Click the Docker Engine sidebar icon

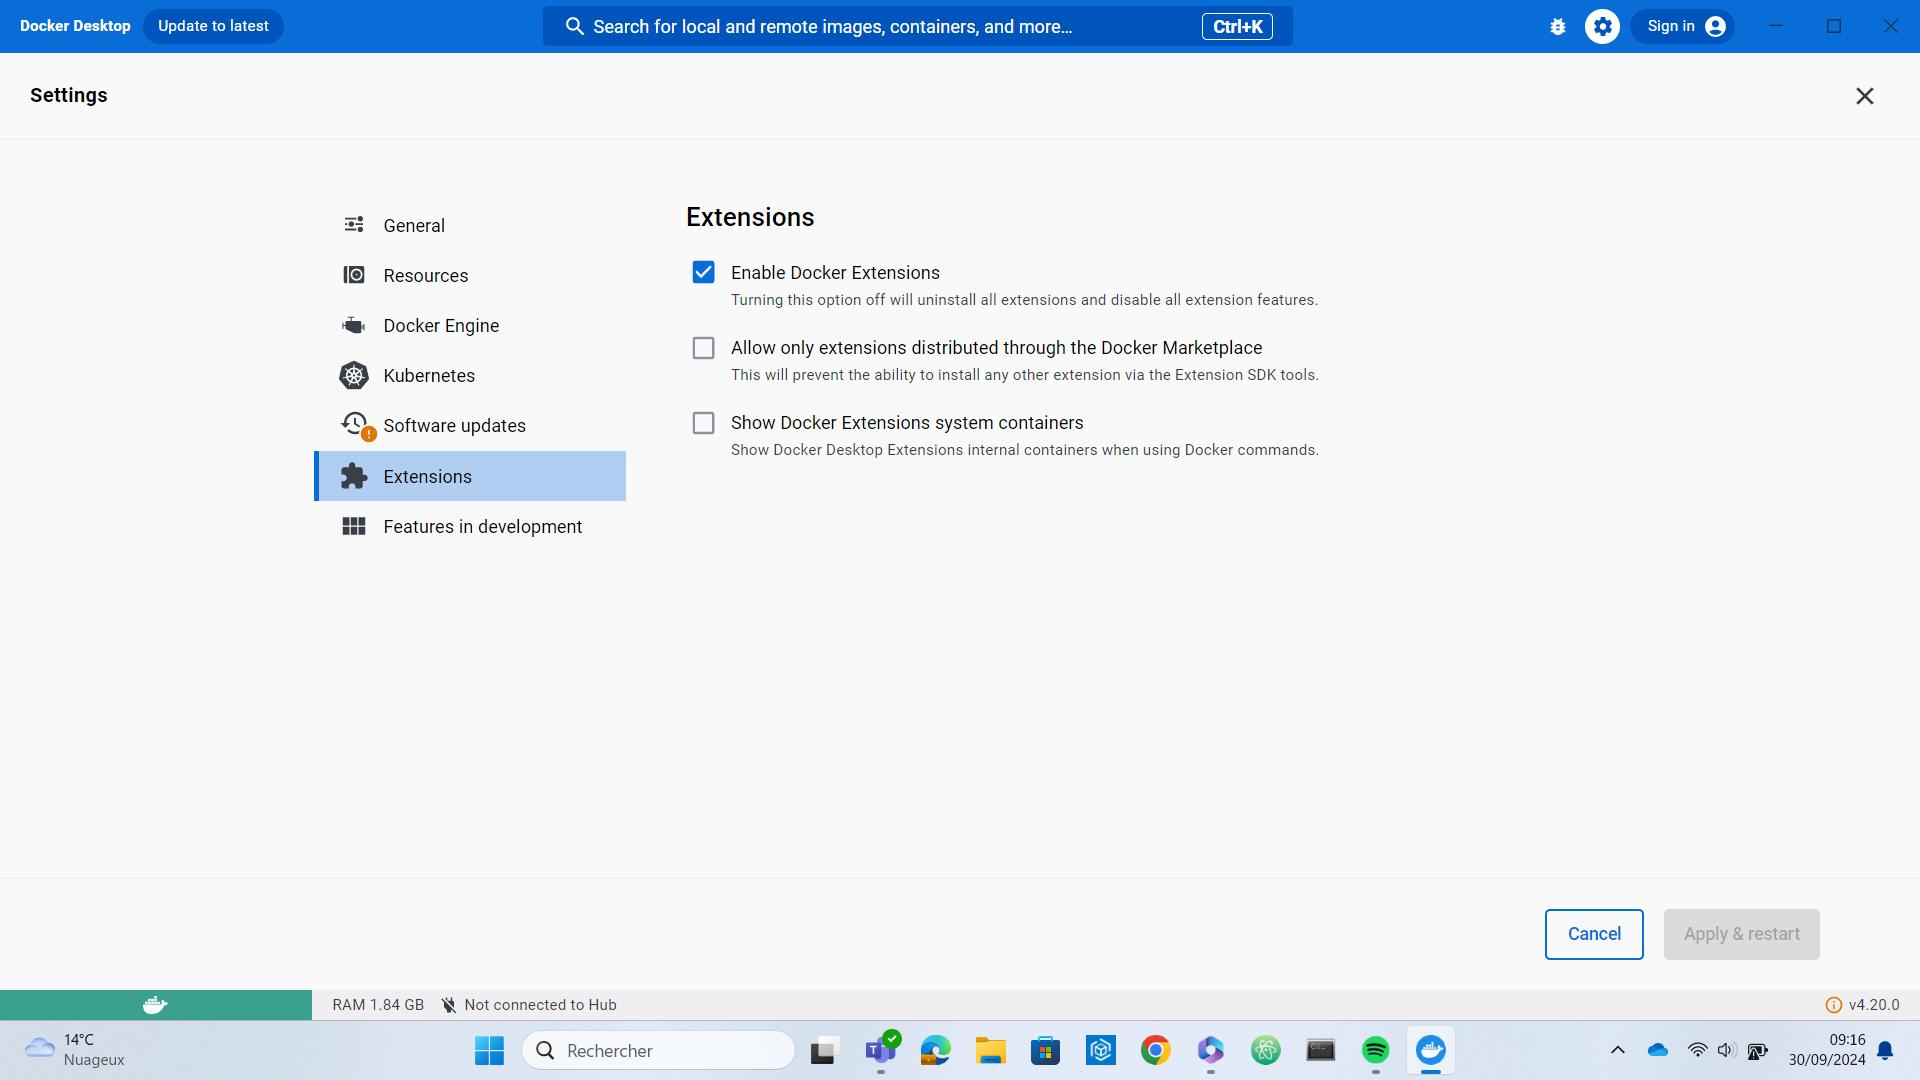[353, 326]
